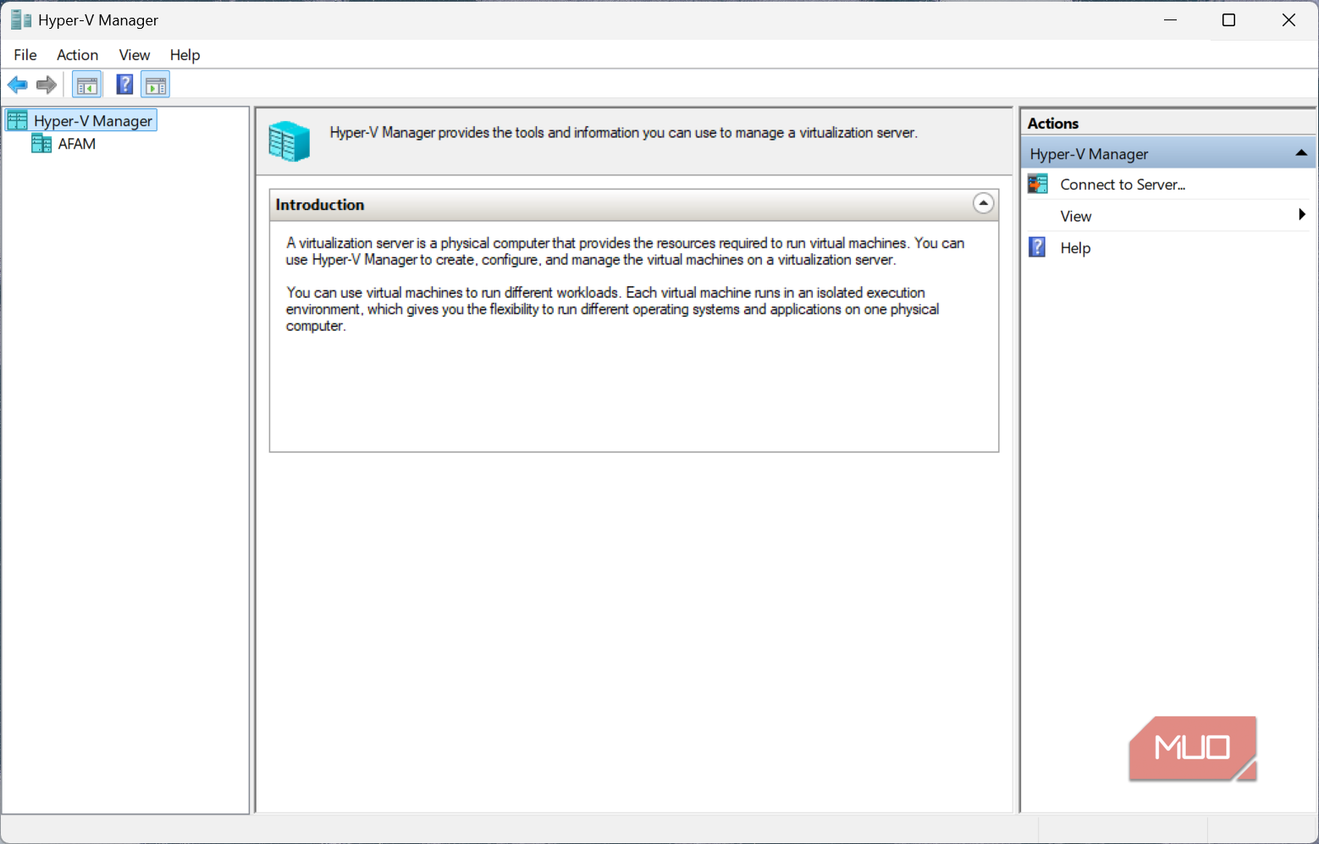Image resolution: width=1319 pixels, height=844 pixels.
Task: Toggle Show/Hide Console Tree toolbar icon
Action: click(87, 85)
